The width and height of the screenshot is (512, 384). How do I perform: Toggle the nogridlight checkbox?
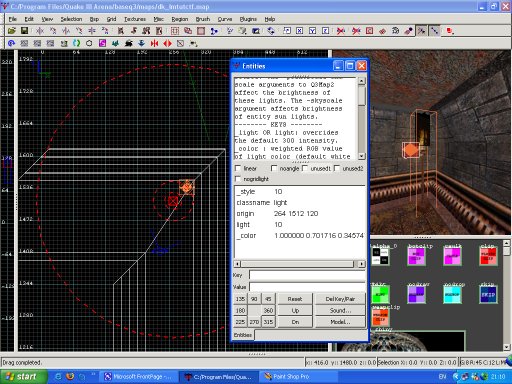[238, 179]
